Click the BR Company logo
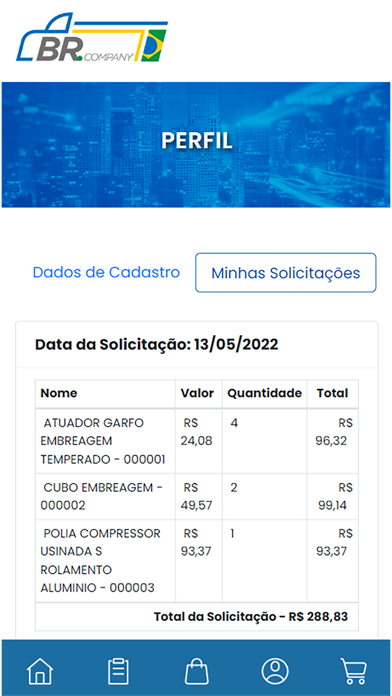The image size is (392, 696). [92, 38]
